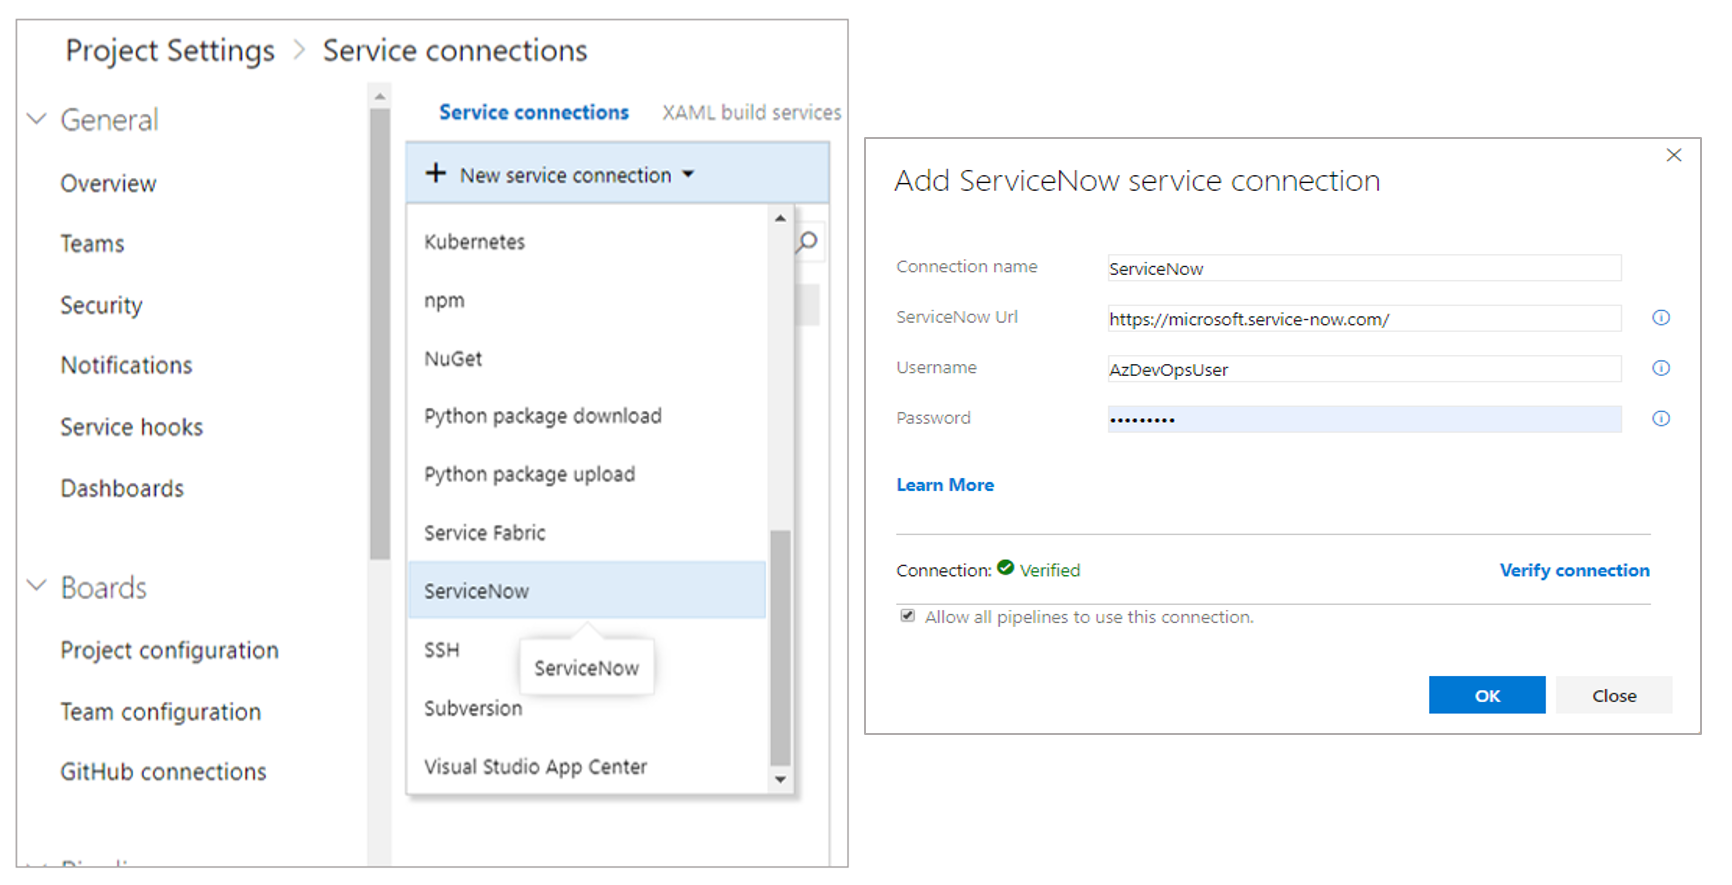Click the Username input field
The width and height of the screenshot is (1732, 885).
pos(1364,369)
